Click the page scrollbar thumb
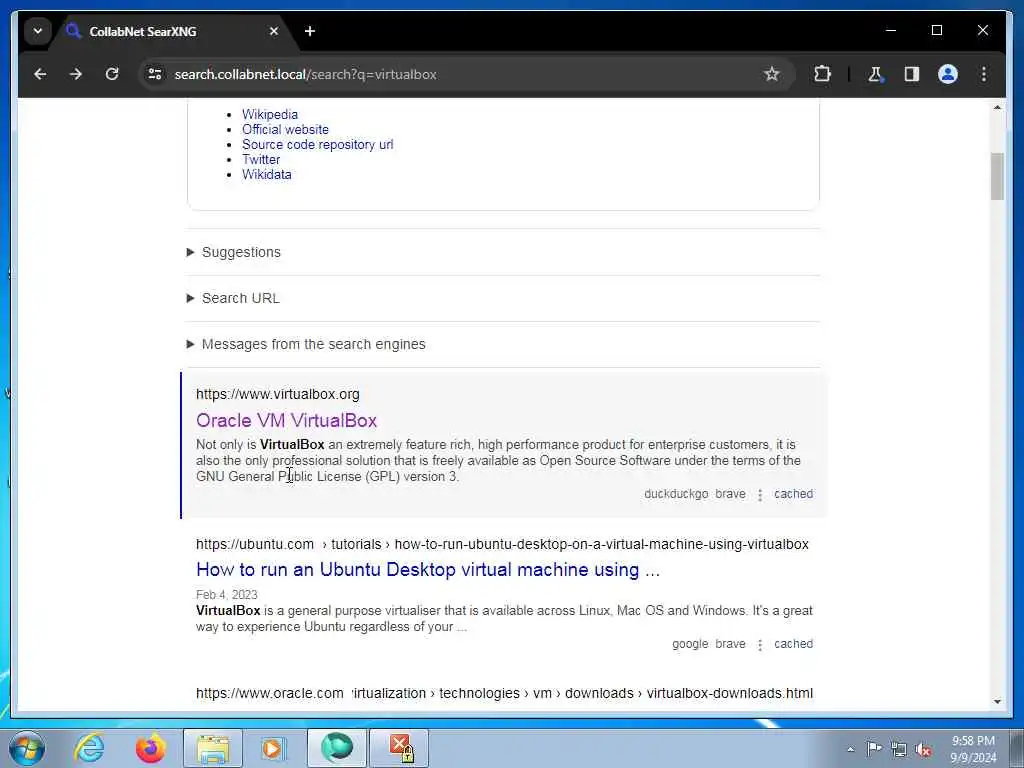1024x768 pixels. [997, 176]
